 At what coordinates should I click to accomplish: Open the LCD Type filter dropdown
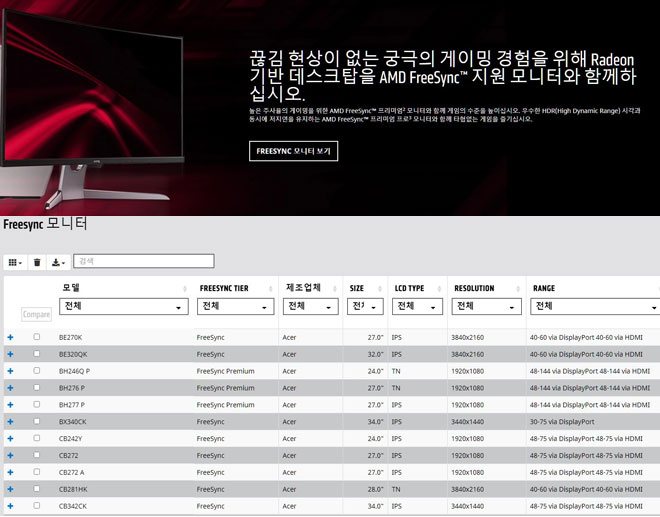coord(418,306)
